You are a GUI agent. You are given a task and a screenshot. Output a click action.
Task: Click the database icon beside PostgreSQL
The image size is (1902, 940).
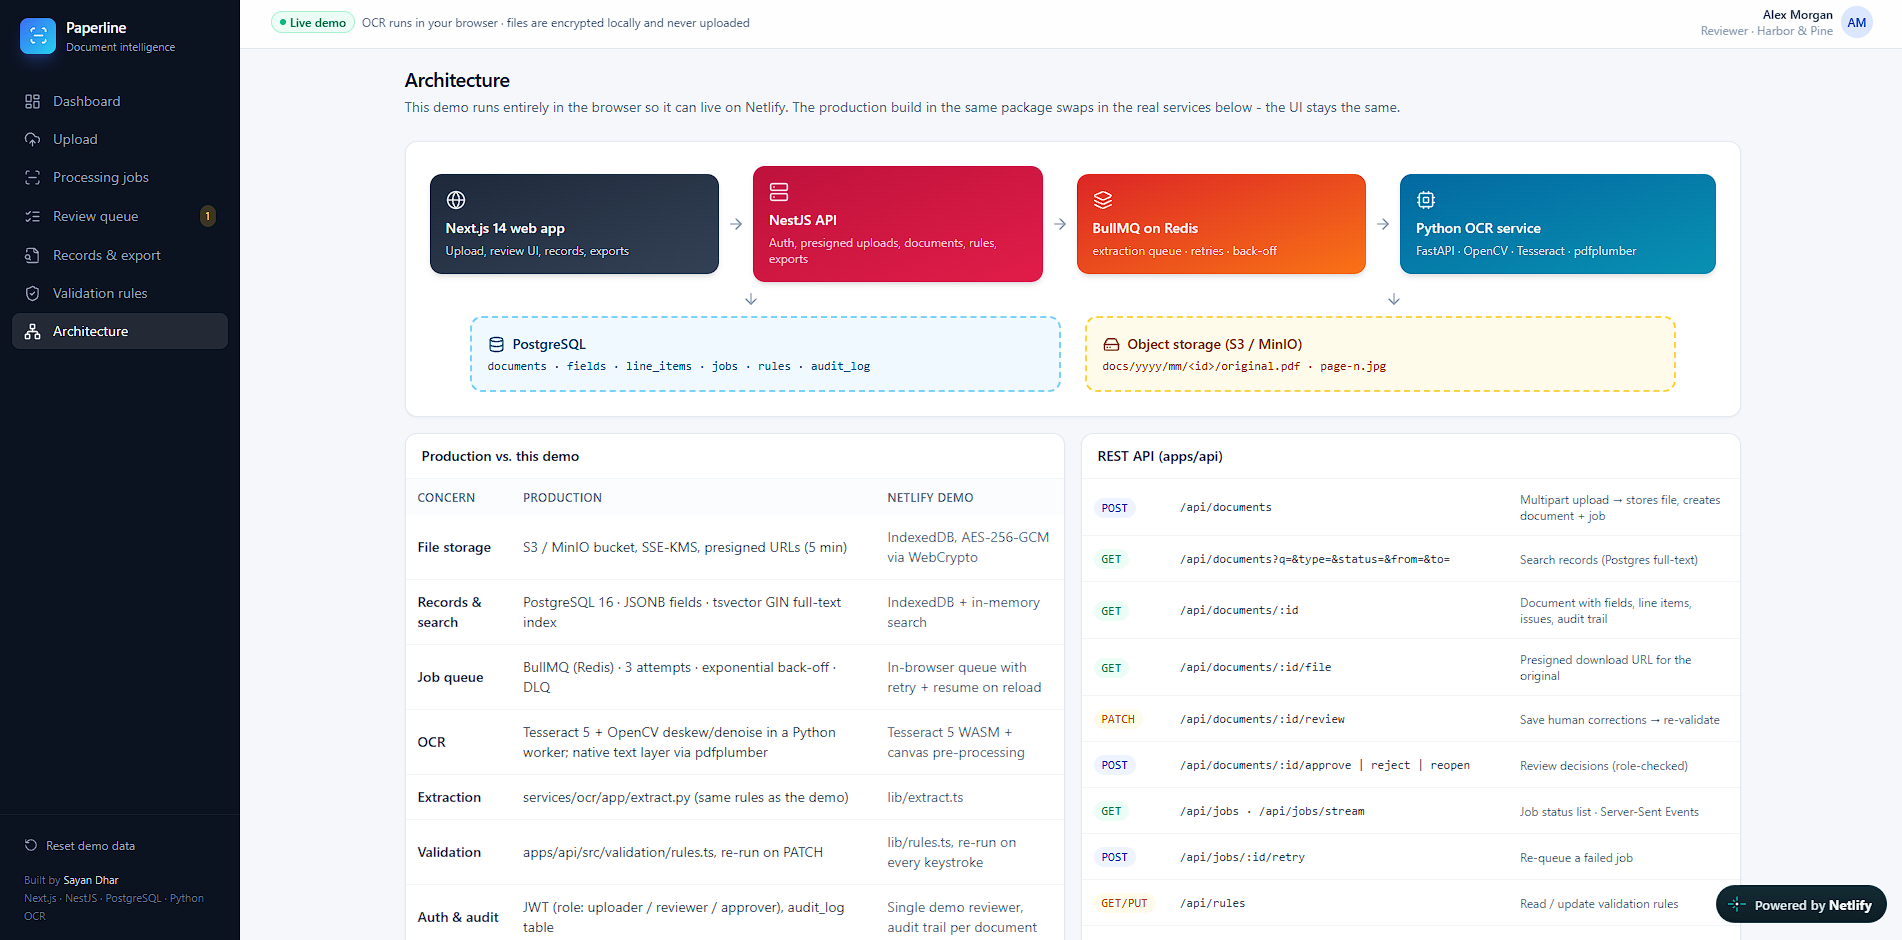(x=496, y=344)
